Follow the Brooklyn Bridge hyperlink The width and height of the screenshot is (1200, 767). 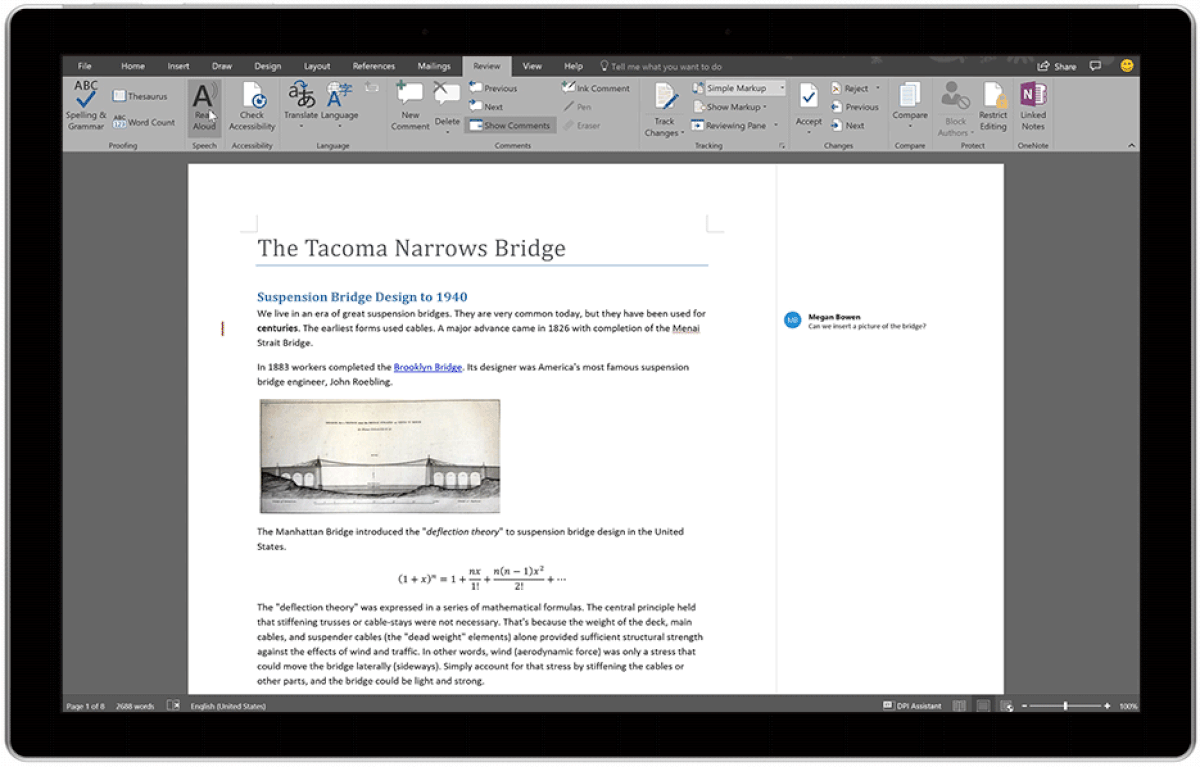pos(427,367)
